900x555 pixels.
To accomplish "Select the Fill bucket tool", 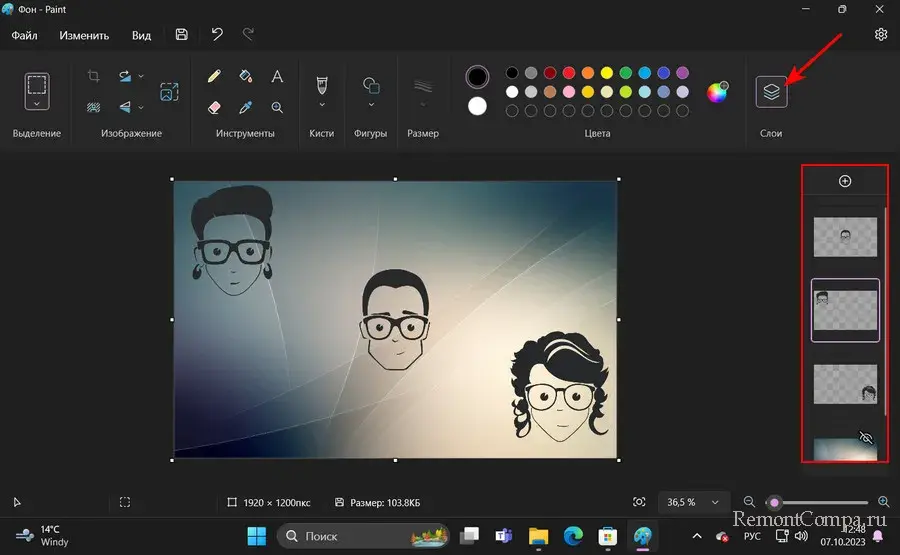I will pos(246,77).
